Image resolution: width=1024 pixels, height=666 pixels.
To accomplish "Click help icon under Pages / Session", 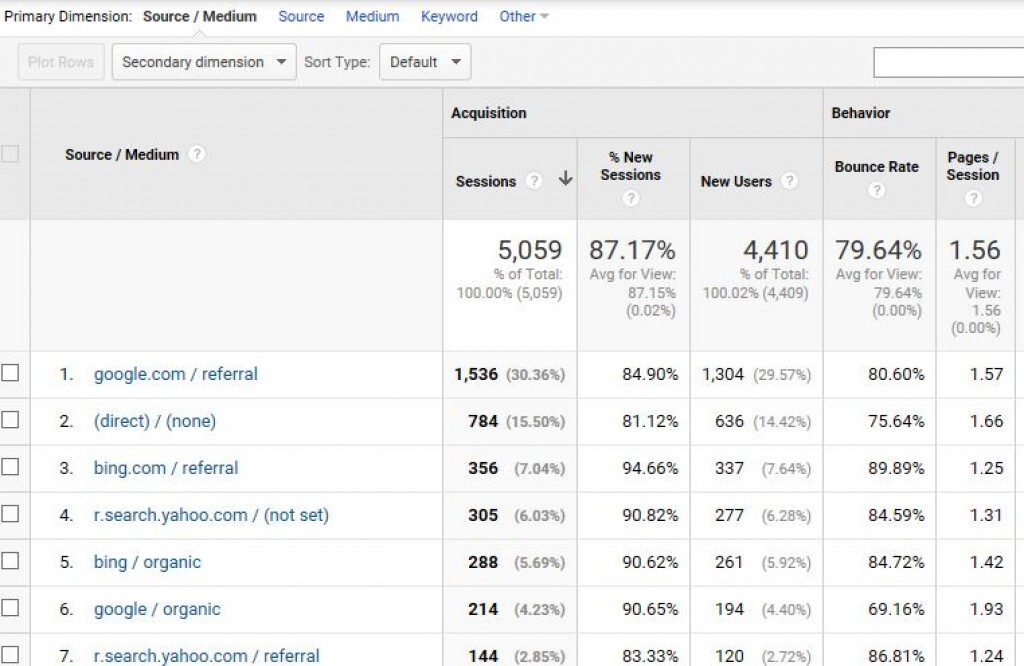I will pos(972,198).
